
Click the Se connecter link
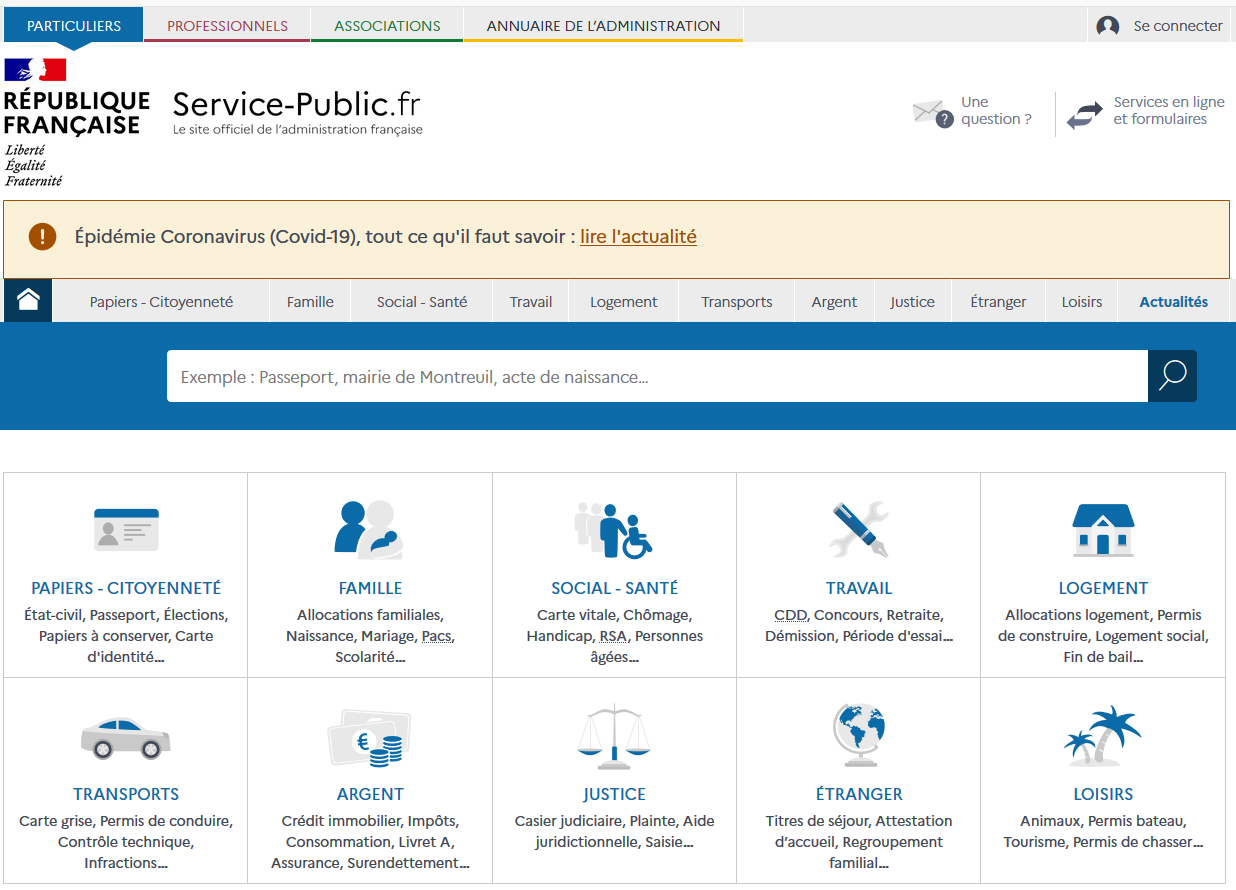point(1178,26)
